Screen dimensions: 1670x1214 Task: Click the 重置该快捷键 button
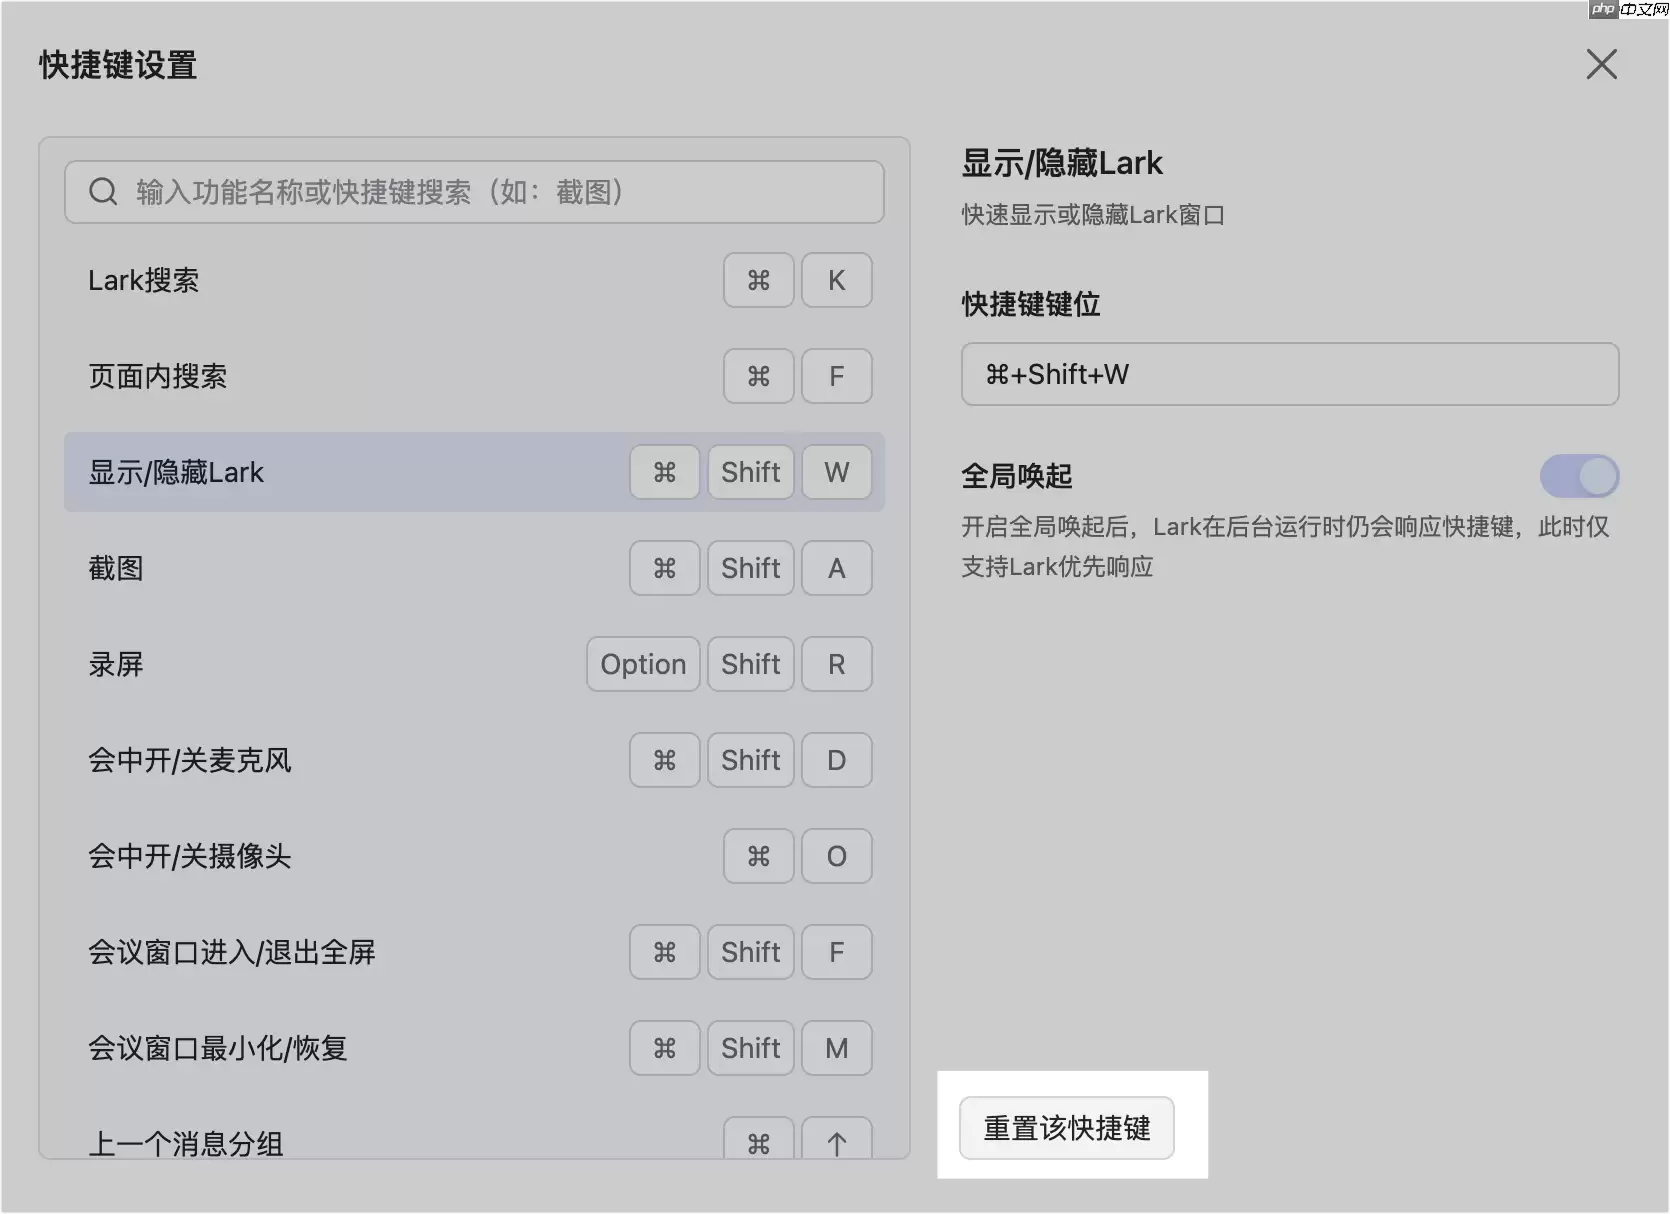[x=1066, y=1127]
